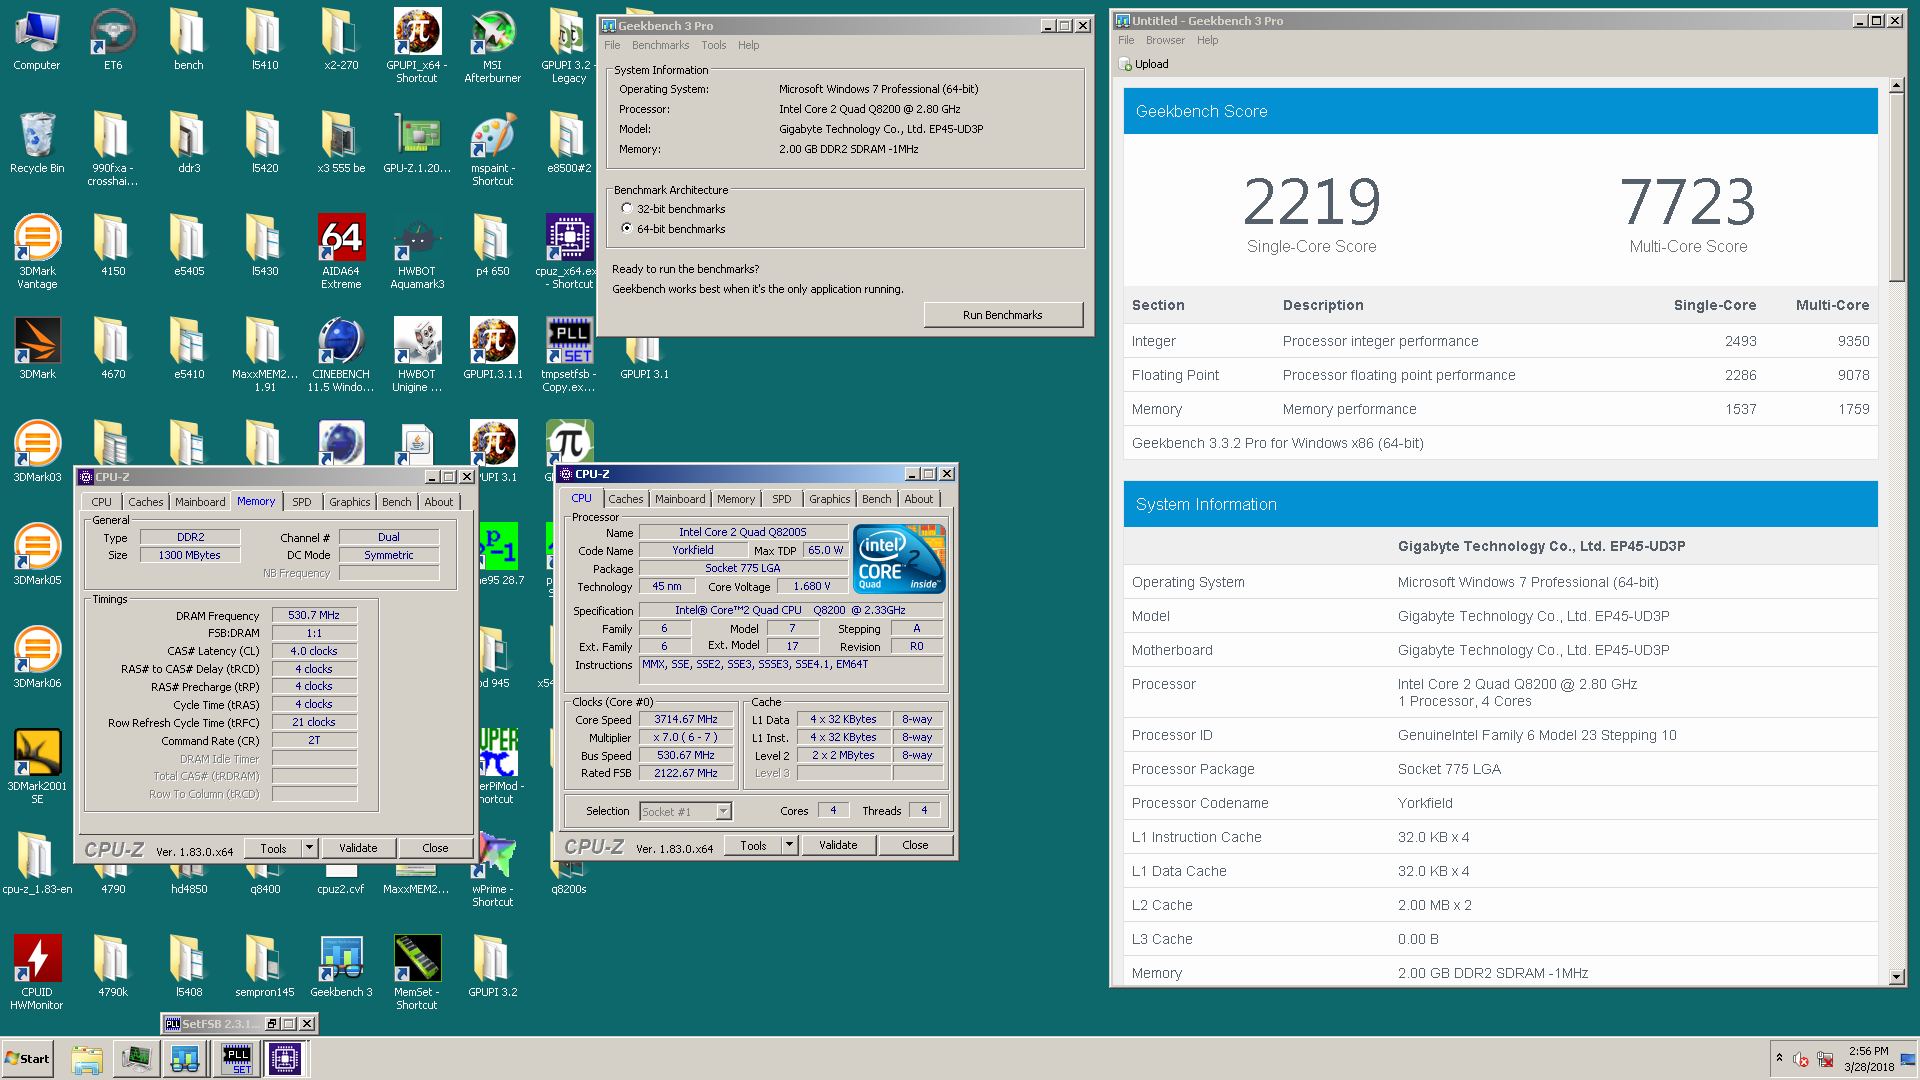Show hidden tray icons arrow
This screenshot has height=1080, width=1920.
1779,1058
